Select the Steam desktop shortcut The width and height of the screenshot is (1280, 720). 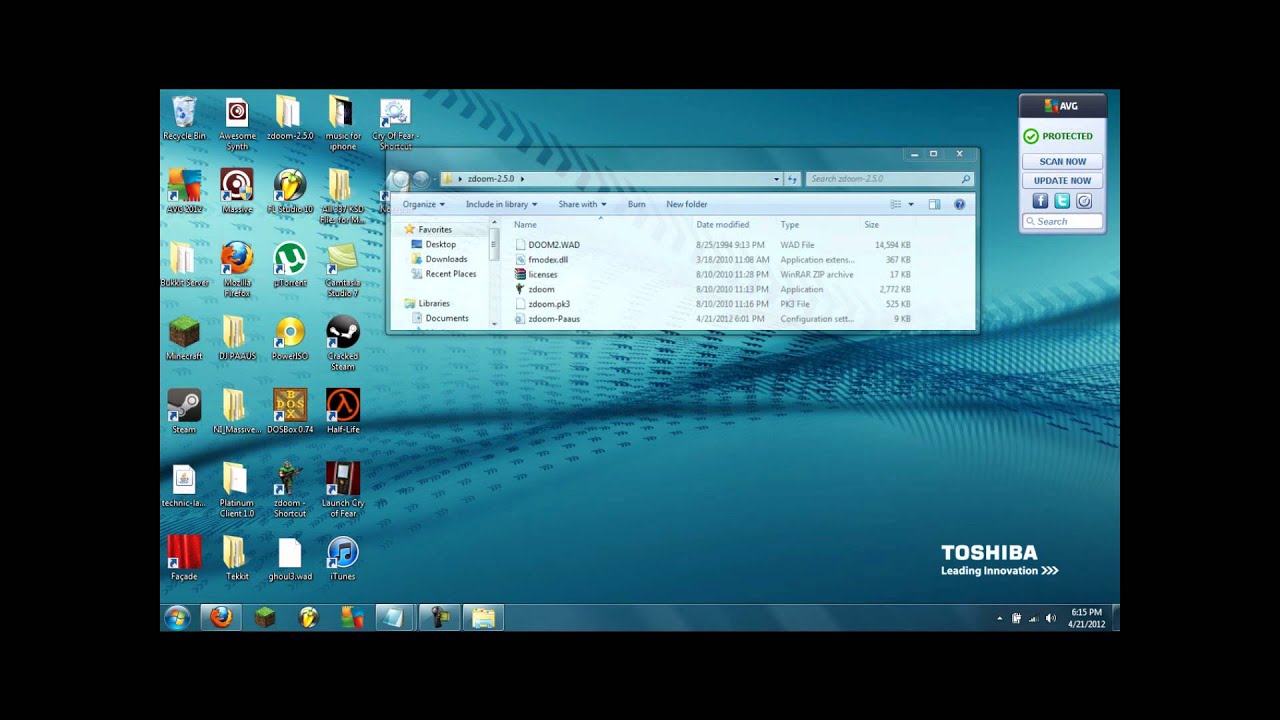pyautogui.click(x=184, y=412)
